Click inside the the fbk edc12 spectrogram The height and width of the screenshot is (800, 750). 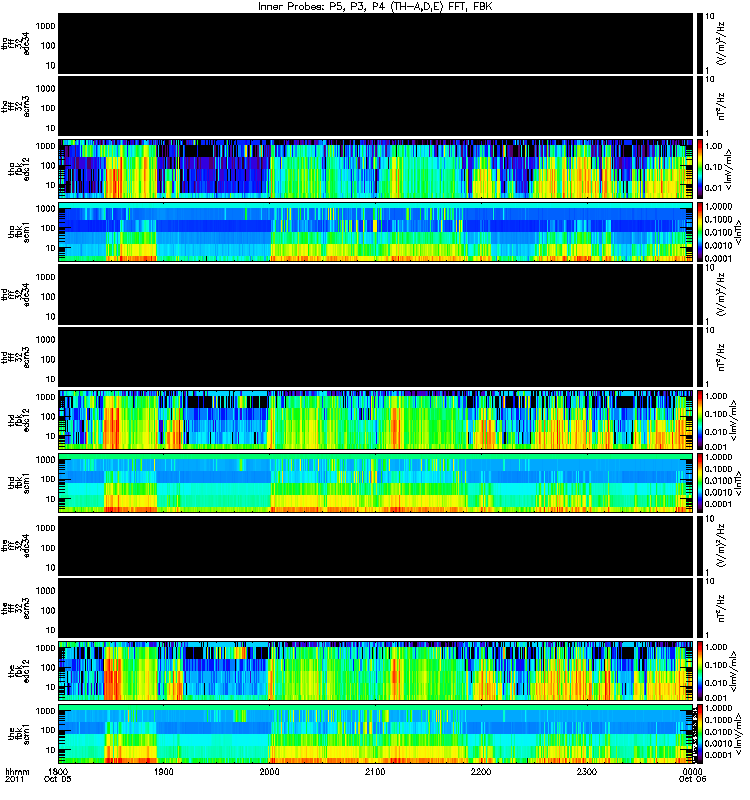pyautogui.click(x=376, y=671)
